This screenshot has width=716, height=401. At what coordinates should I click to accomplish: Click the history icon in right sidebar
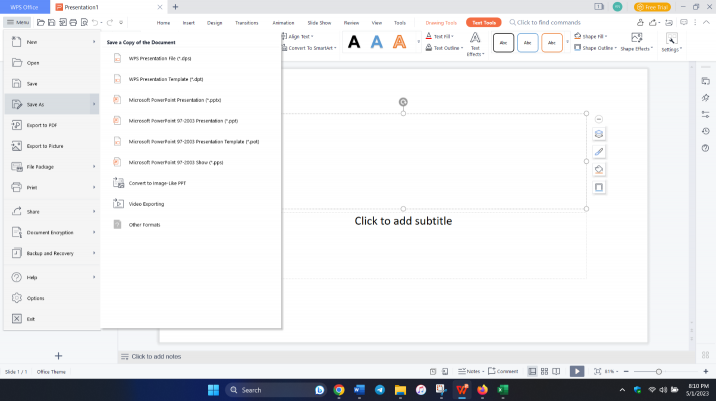click(705, 131)
